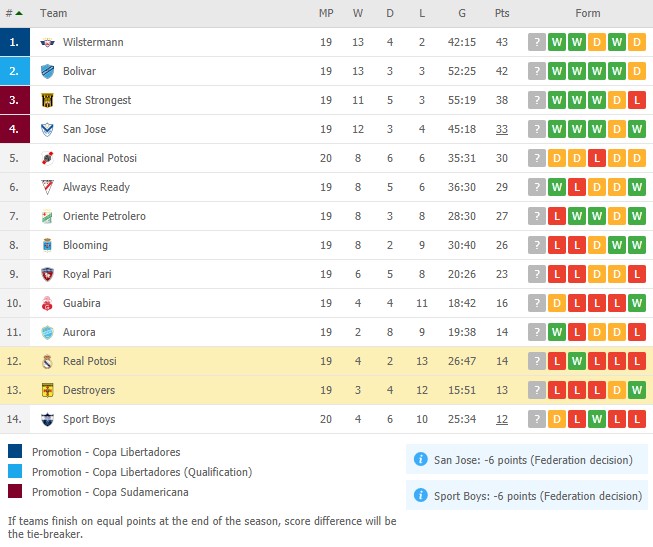This screenshot has width=653, height=547.
Task: Click the Bolivar team logo
Action: (x=47, y=71)
